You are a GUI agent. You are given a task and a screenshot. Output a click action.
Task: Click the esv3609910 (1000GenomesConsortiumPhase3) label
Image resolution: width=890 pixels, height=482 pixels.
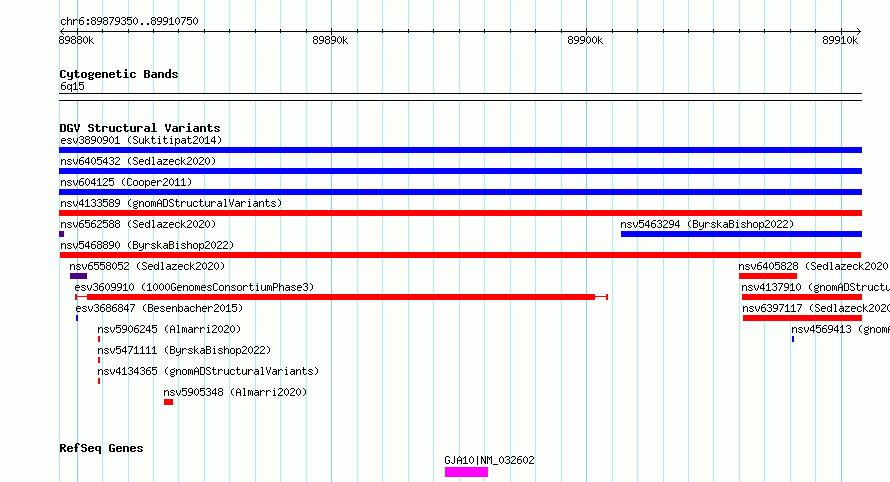point(194,287)
